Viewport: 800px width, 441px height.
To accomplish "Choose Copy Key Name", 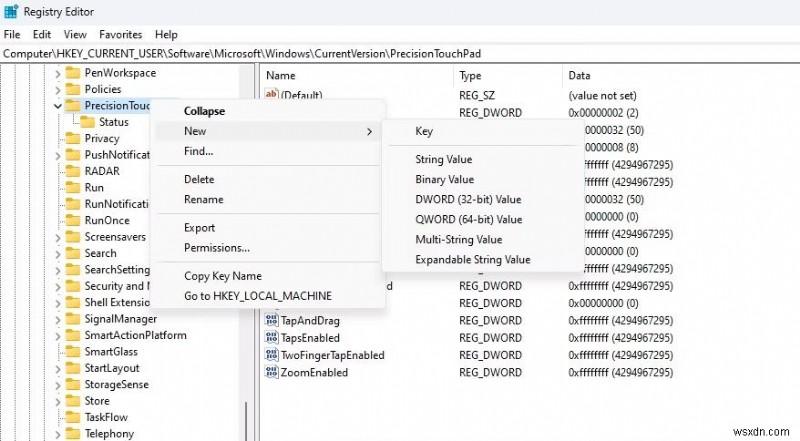I will pyautogui.click(x=268, y=276).
